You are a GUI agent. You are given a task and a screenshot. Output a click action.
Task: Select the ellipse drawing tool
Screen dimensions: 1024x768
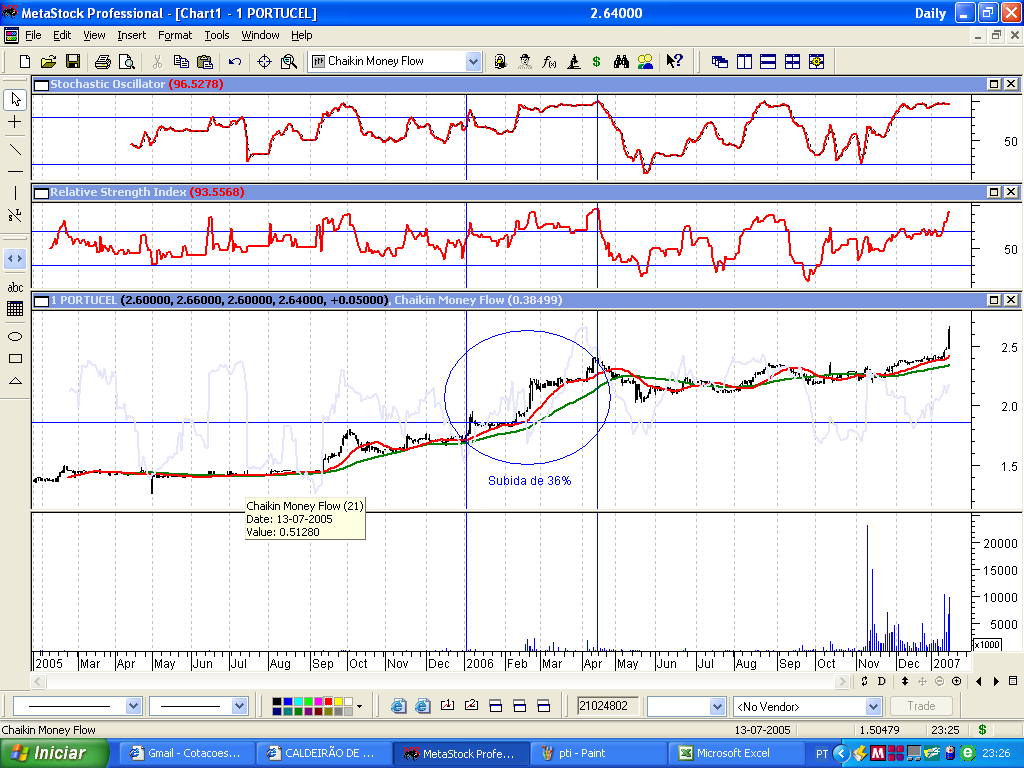point(15,337)
